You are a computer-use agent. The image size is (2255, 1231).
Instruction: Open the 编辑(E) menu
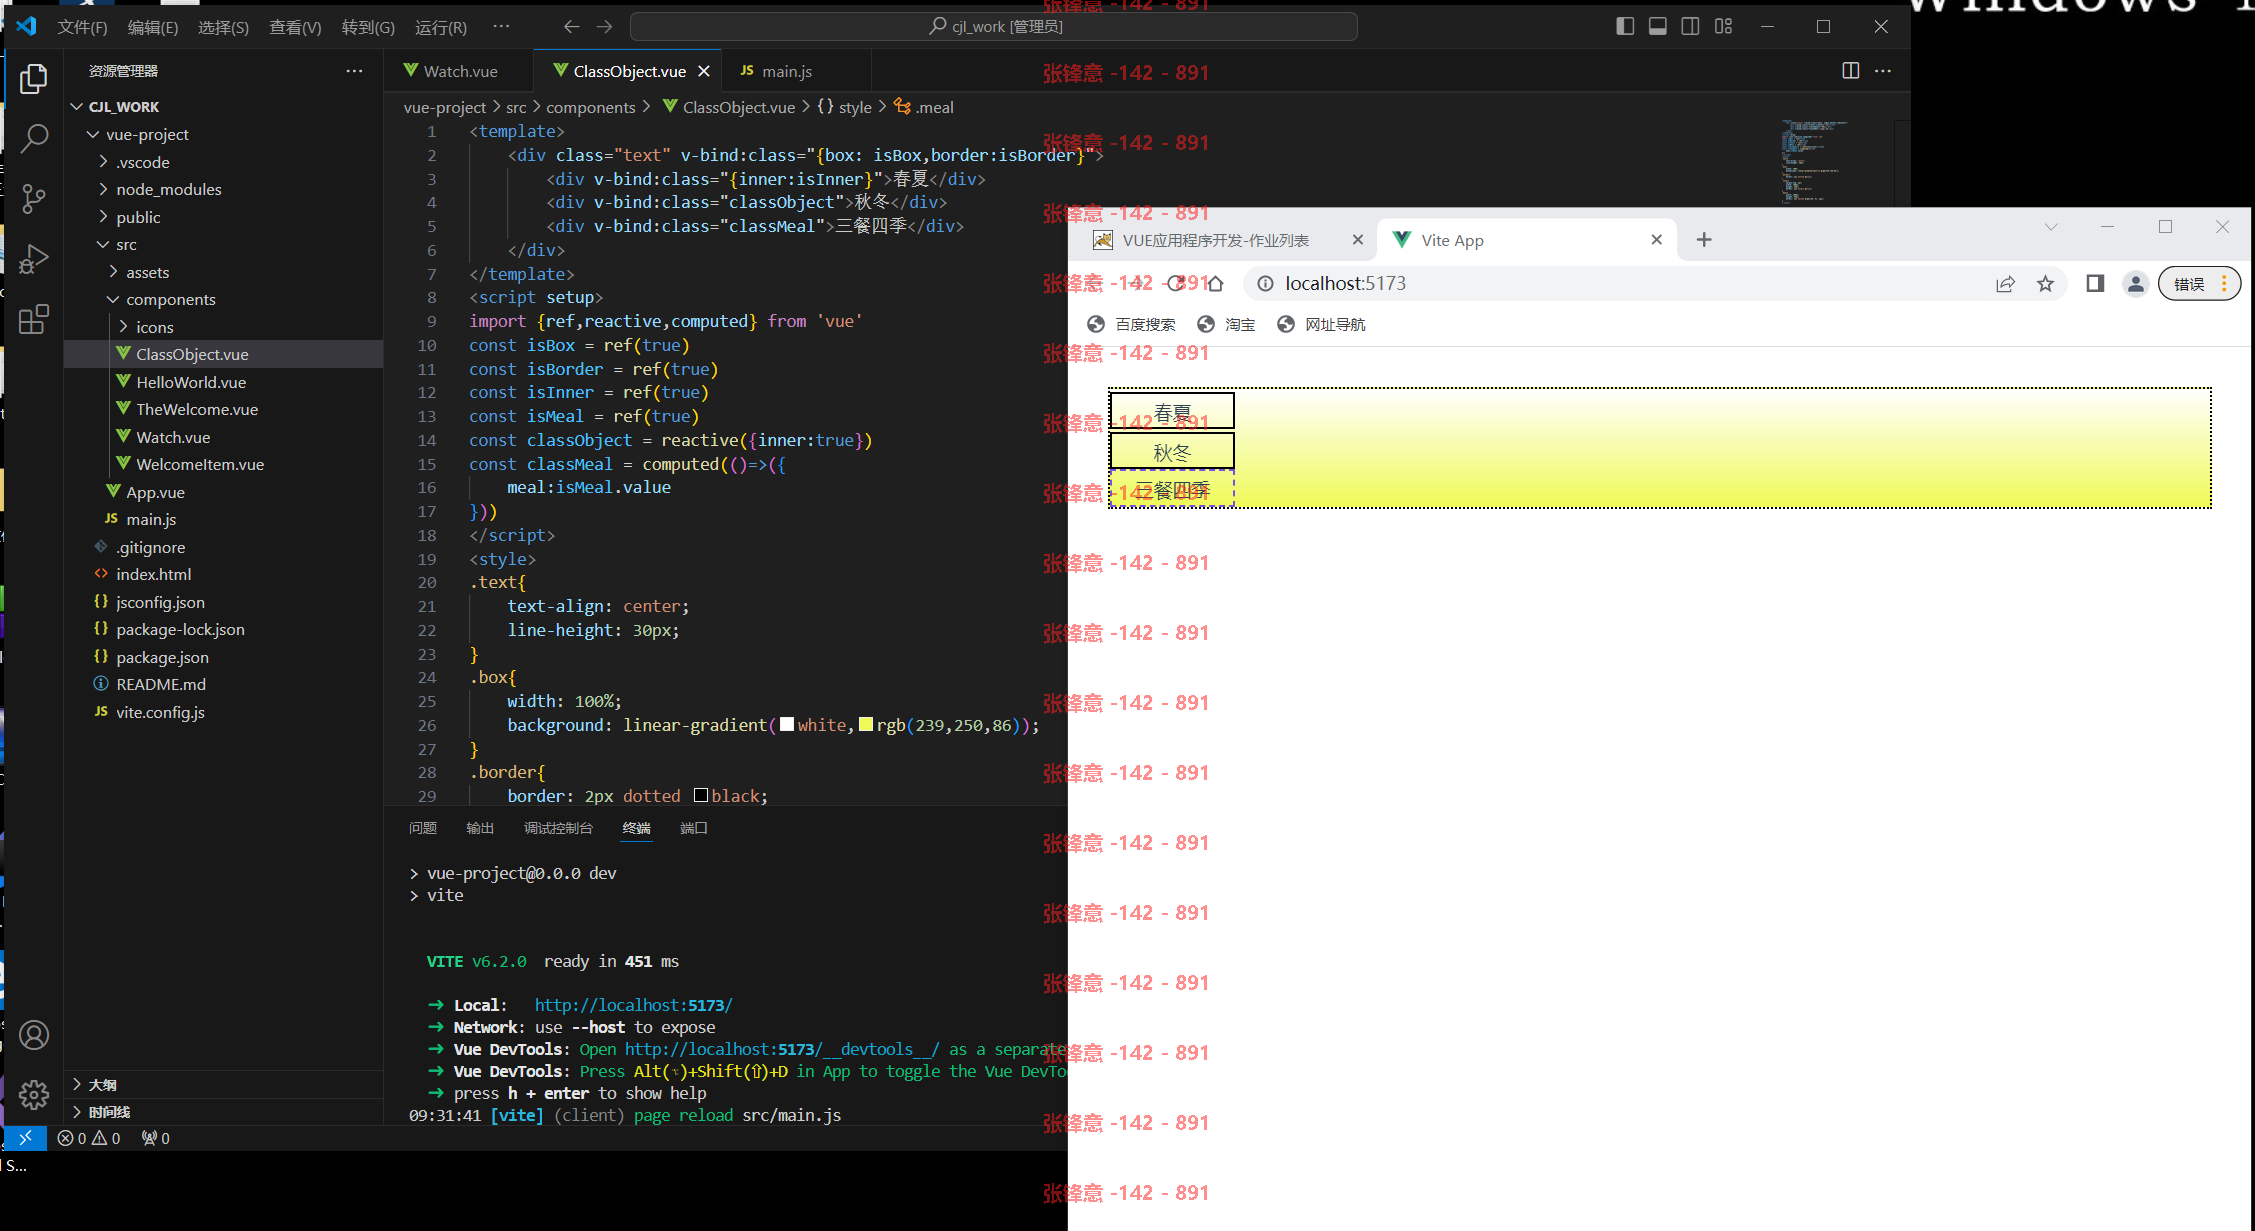(153, 27)
